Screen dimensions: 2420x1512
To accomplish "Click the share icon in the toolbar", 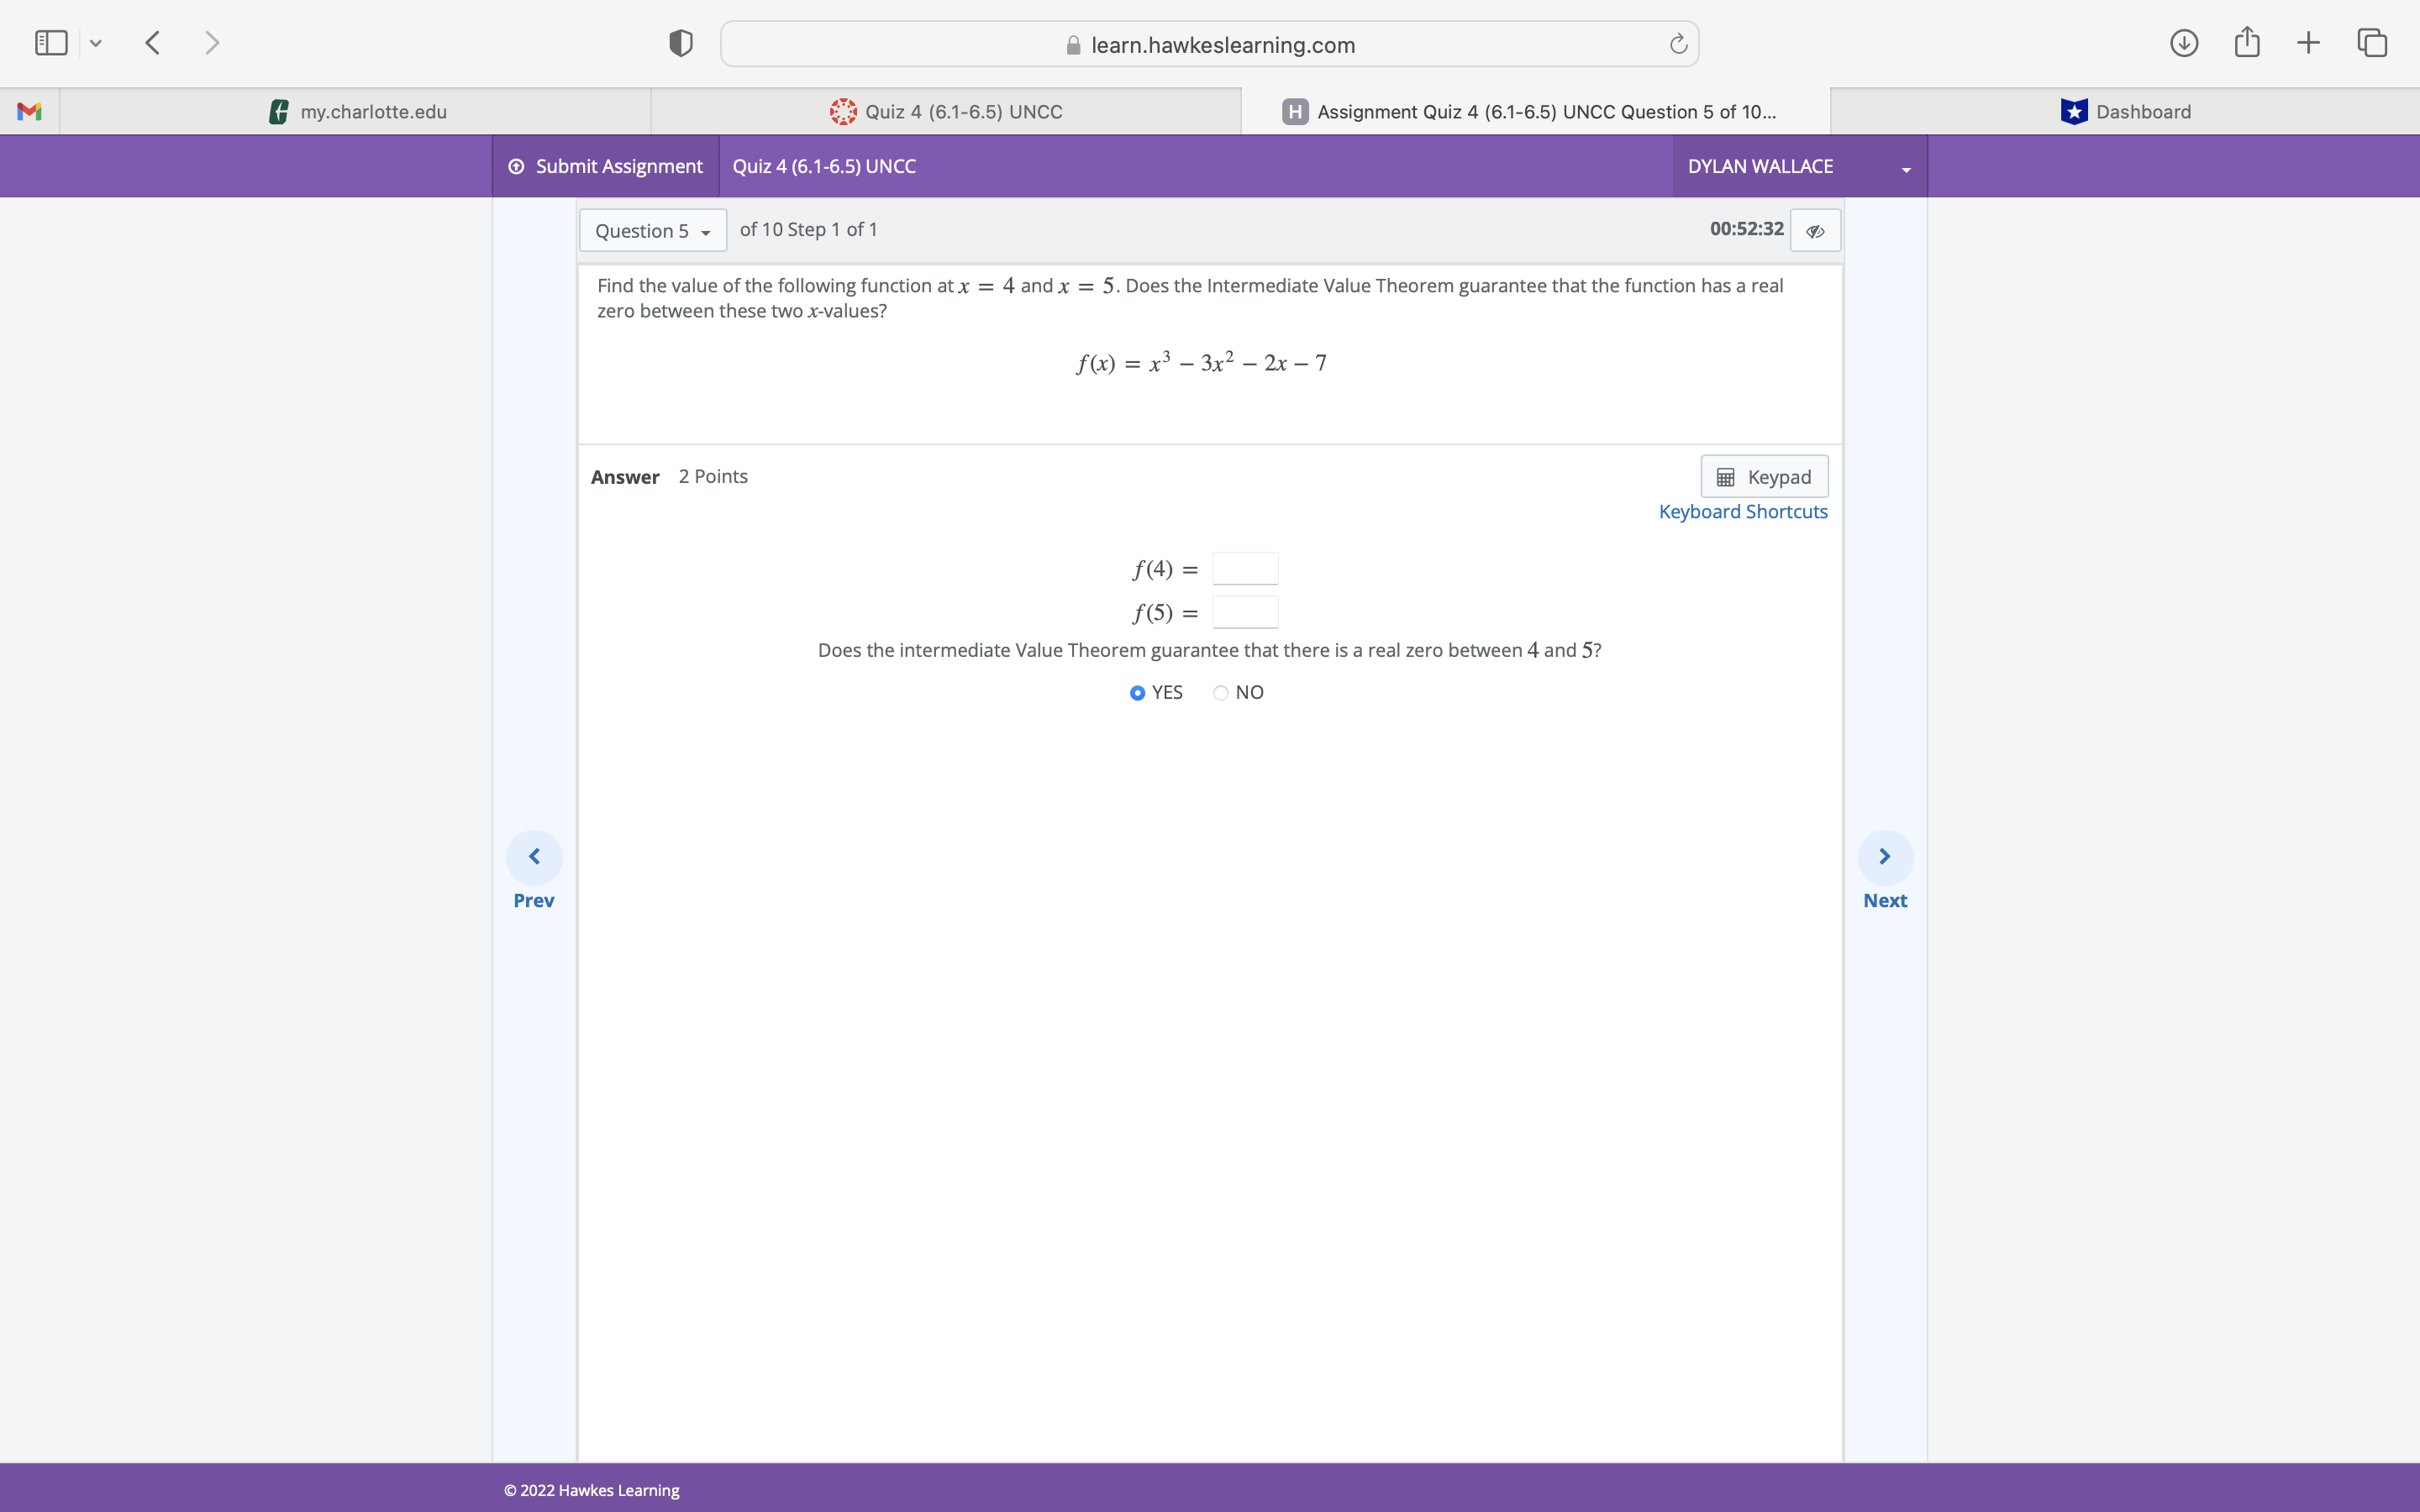I will 2246,43.
